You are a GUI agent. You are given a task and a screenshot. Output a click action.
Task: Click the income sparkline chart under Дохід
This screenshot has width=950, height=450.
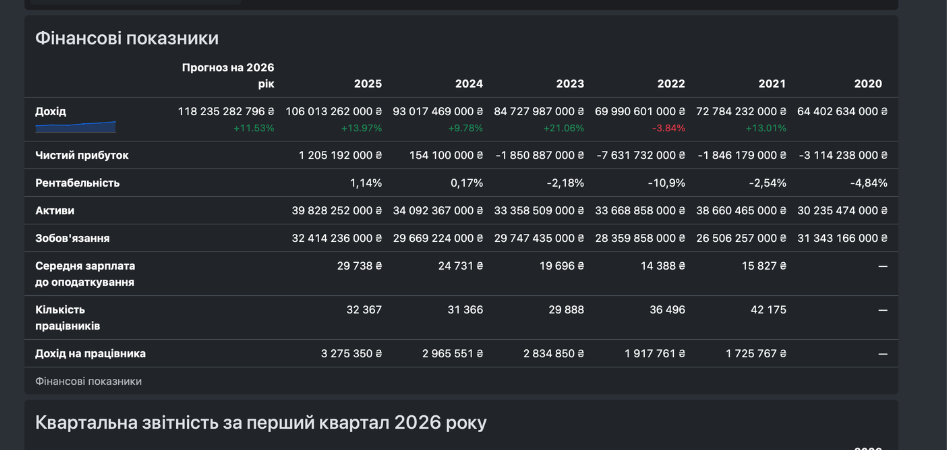pyautogui.click(x=76, y=127)
